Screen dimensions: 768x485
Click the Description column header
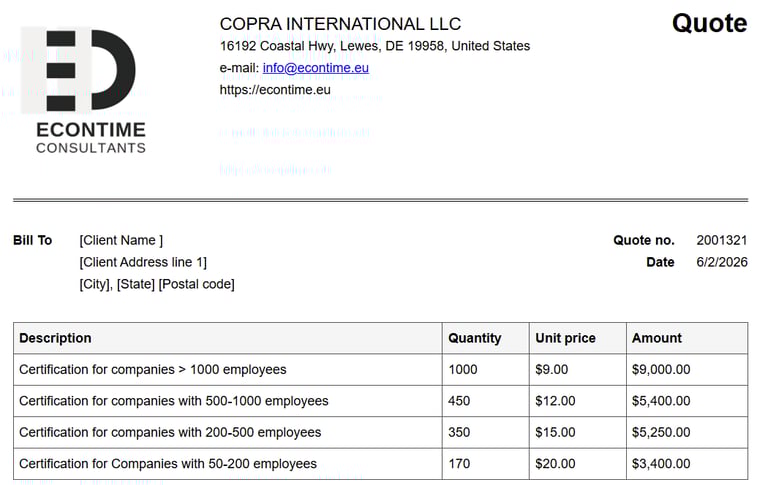(55, 338)
